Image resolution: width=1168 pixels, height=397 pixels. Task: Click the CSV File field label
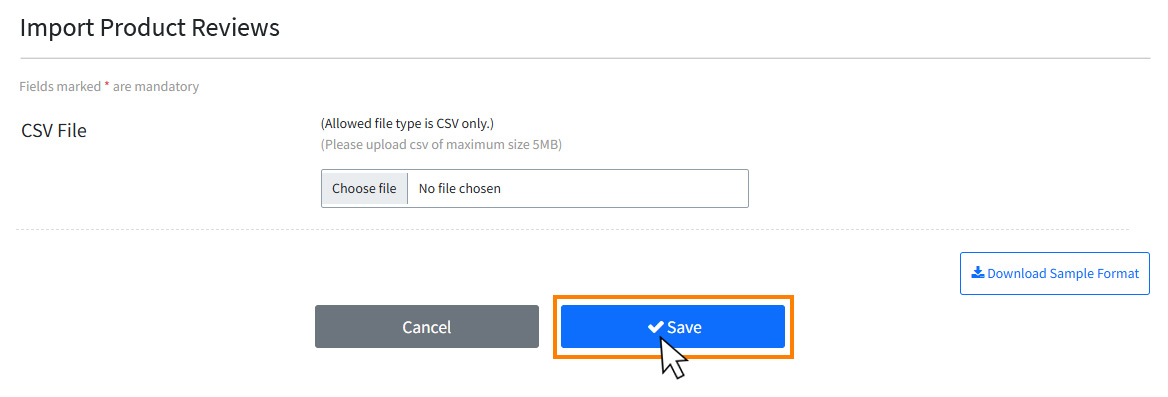[54, 131]
